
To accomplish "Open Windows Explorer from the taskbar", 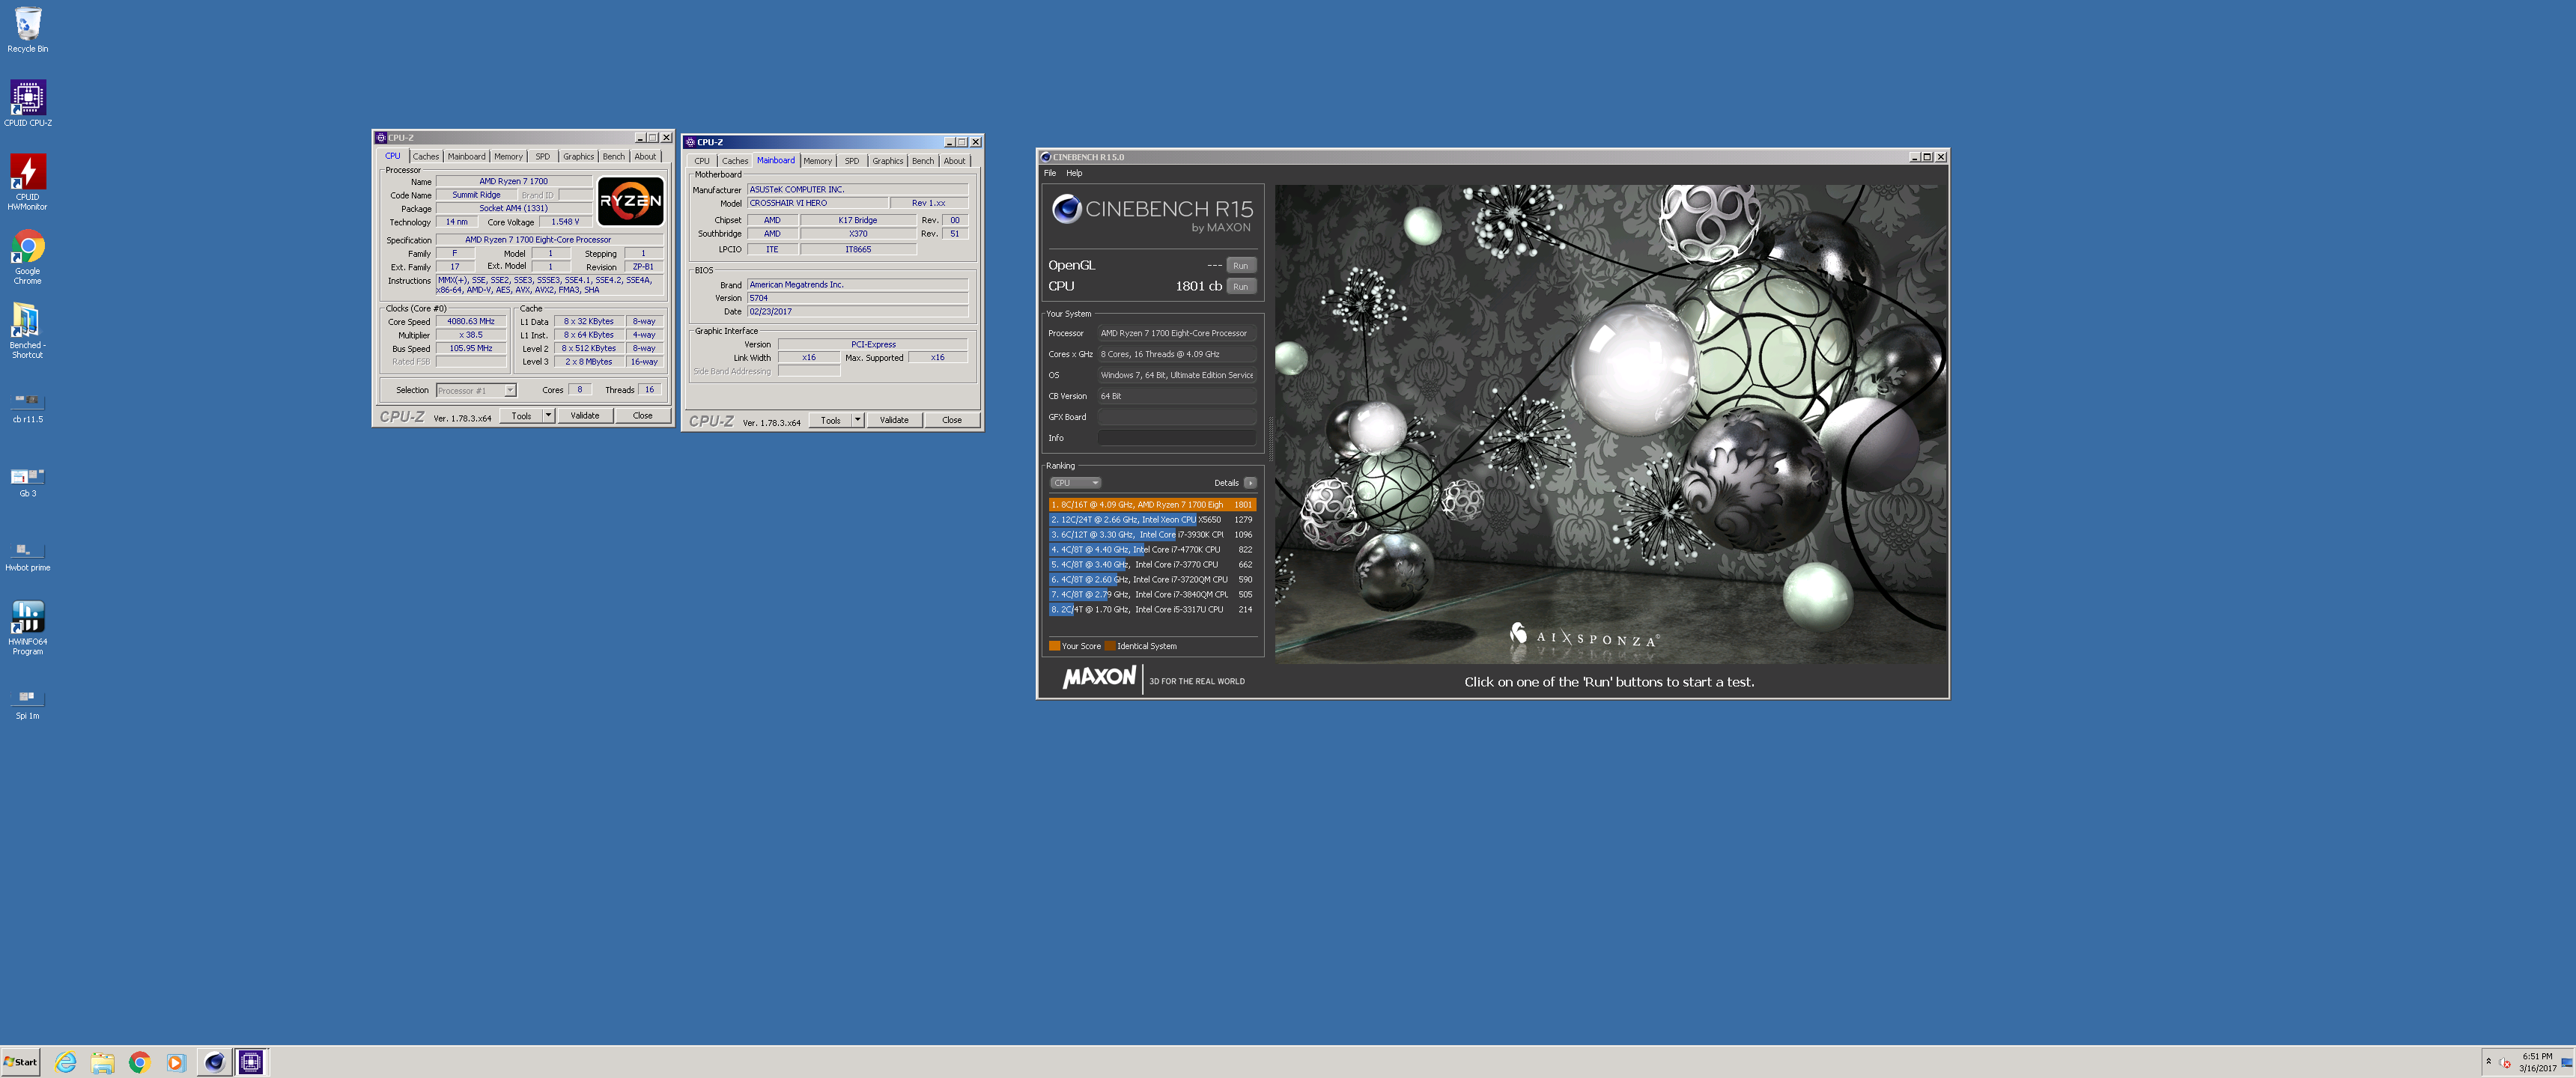I will [102, 1062].
